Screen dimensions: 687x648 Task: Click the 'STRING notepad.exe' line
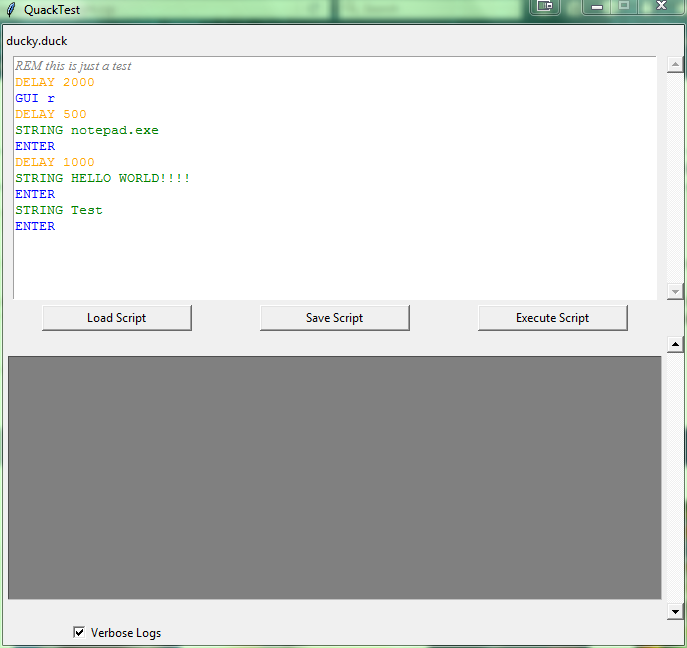point(87,130)
